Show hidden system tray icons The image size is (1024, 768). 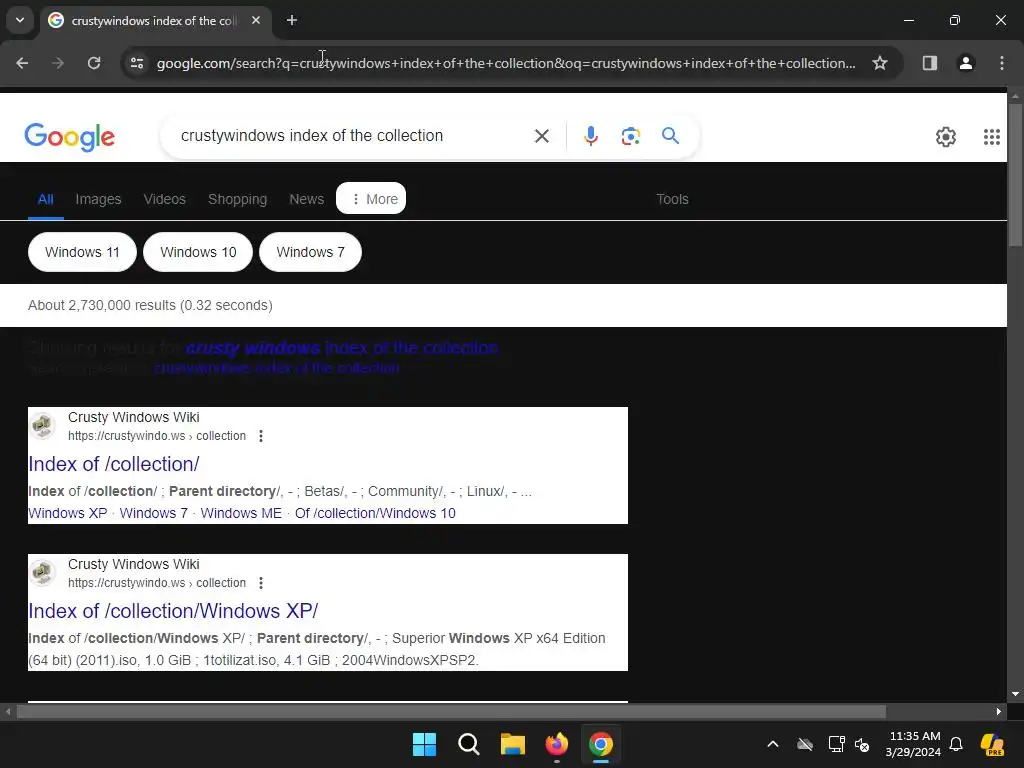coord(773,744)
